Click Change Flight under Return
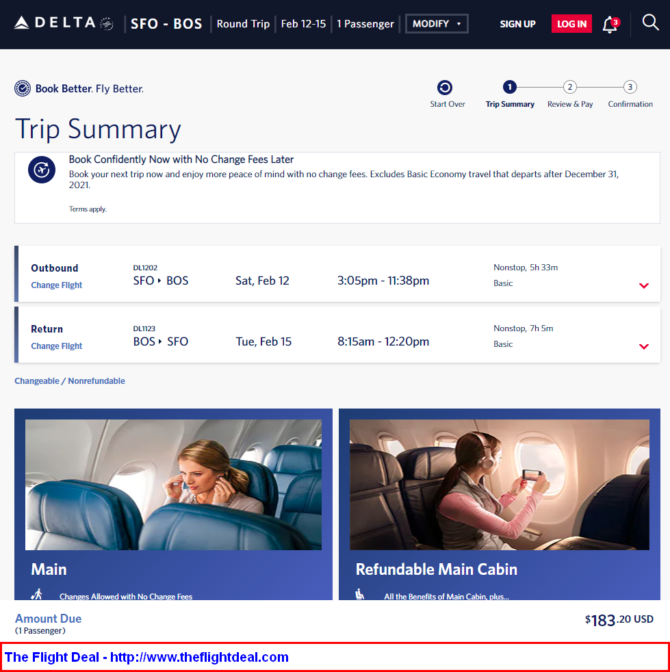The height and width of the screenshot is (672, 670). pos(56,346)
